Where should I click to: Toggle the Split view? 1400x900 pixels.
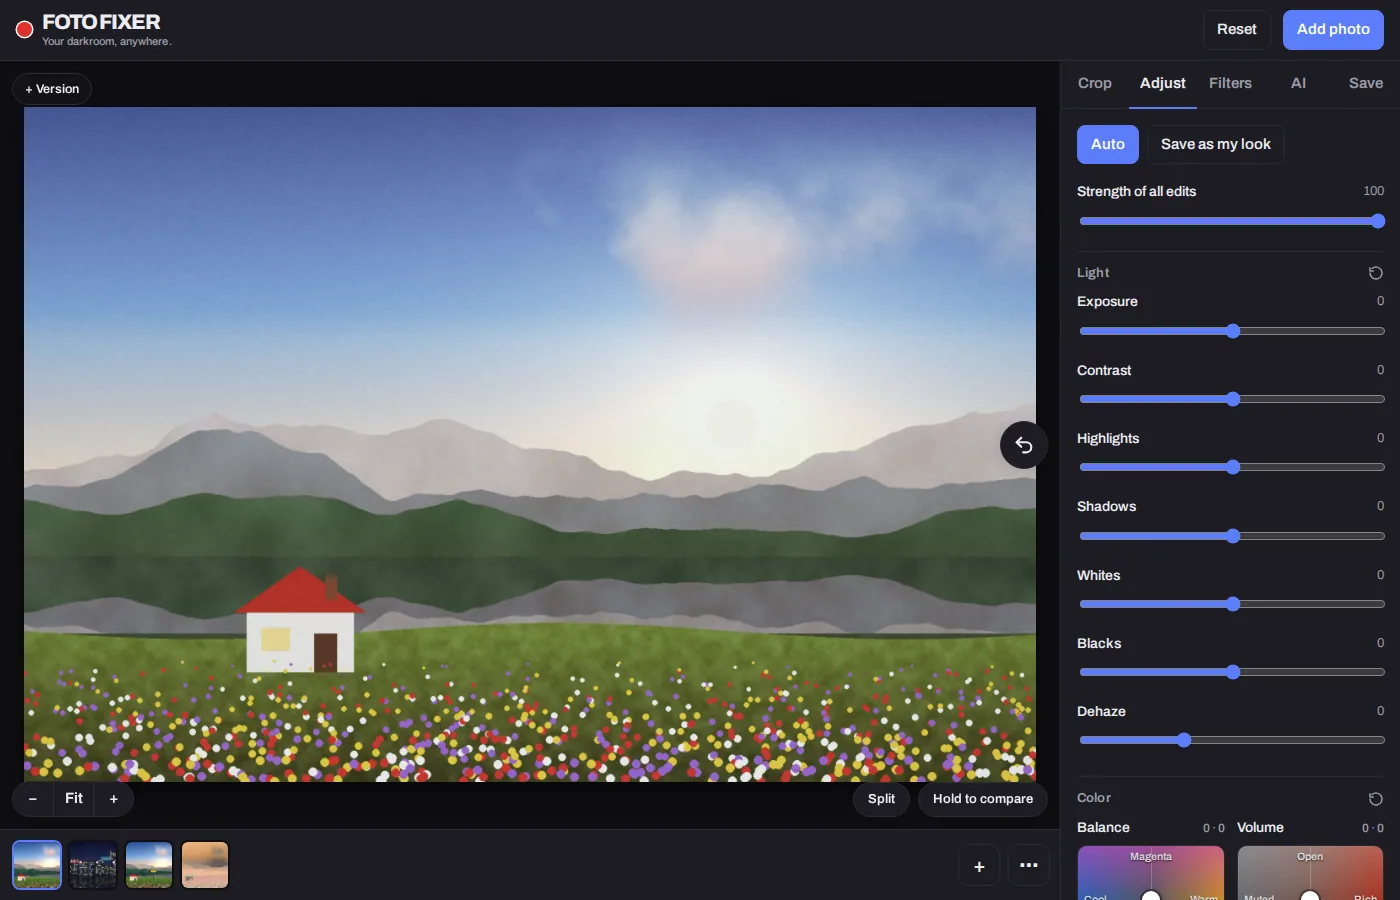[x=881, y=799]
